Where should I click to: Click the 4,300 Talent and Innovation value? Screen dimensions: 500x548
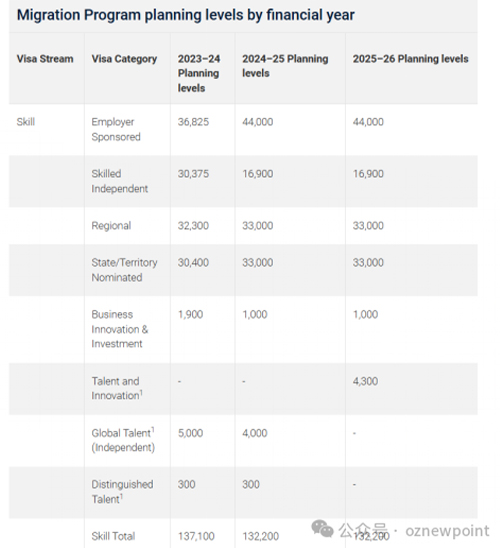pos(365,381)
